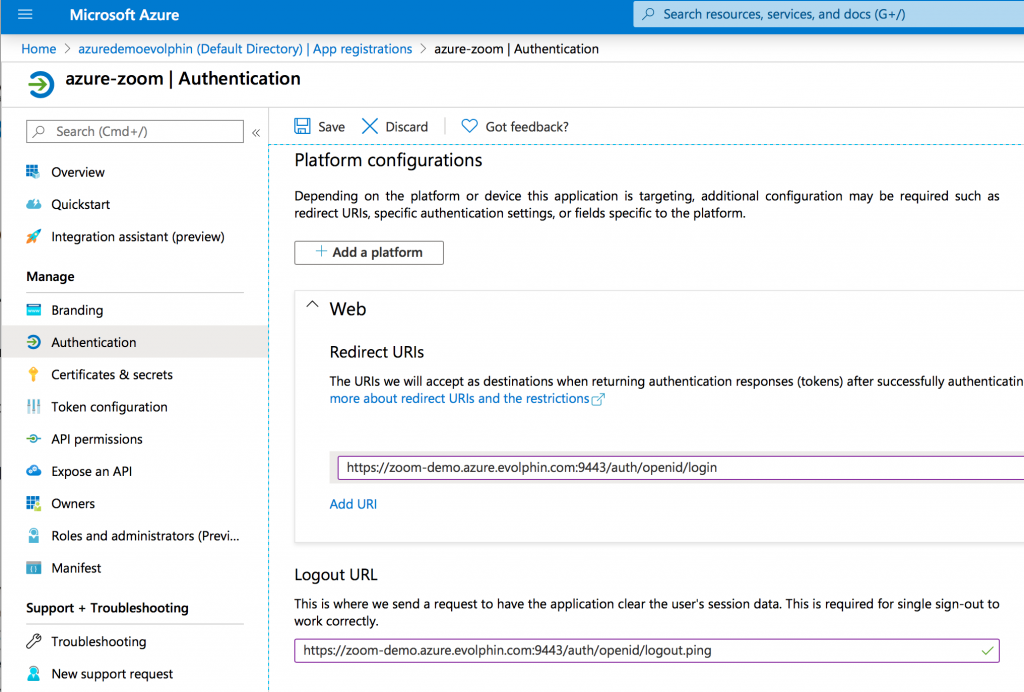
Task: Click the external link icon after restrictions link
Action: pyautogui.click(x=598, y=399)
